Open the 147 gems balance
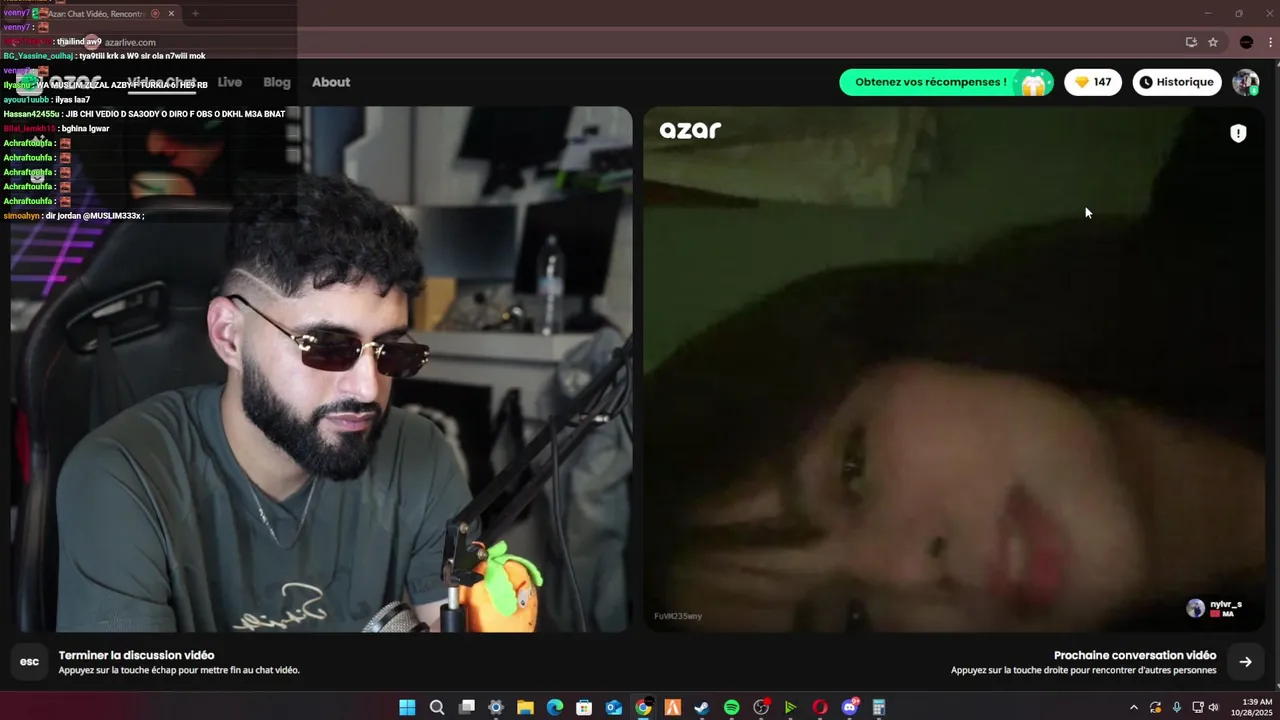 (1093, 82)
